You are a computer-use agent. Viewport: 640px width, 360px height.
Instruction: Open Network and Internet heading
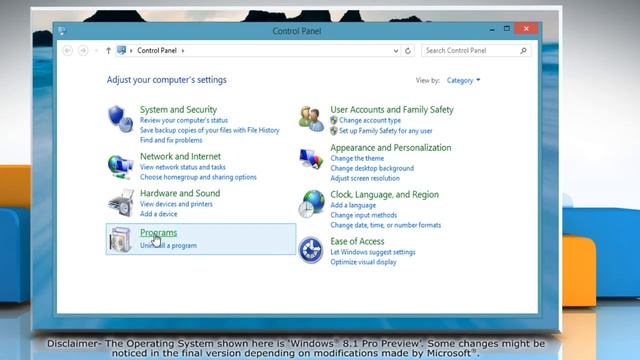click(x=180, y=156)
